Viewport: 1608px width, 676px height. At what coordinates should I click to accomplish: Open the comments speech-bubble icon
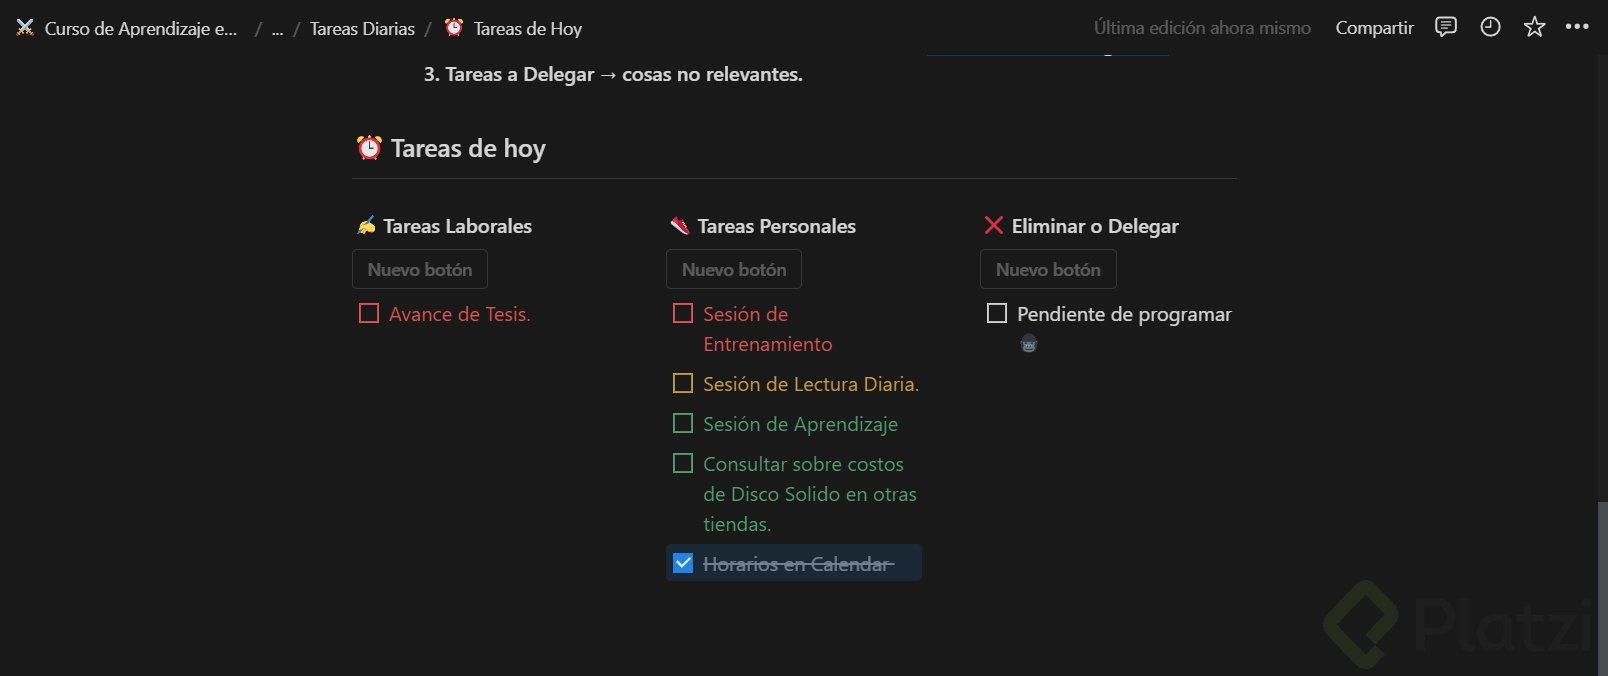1445,27
